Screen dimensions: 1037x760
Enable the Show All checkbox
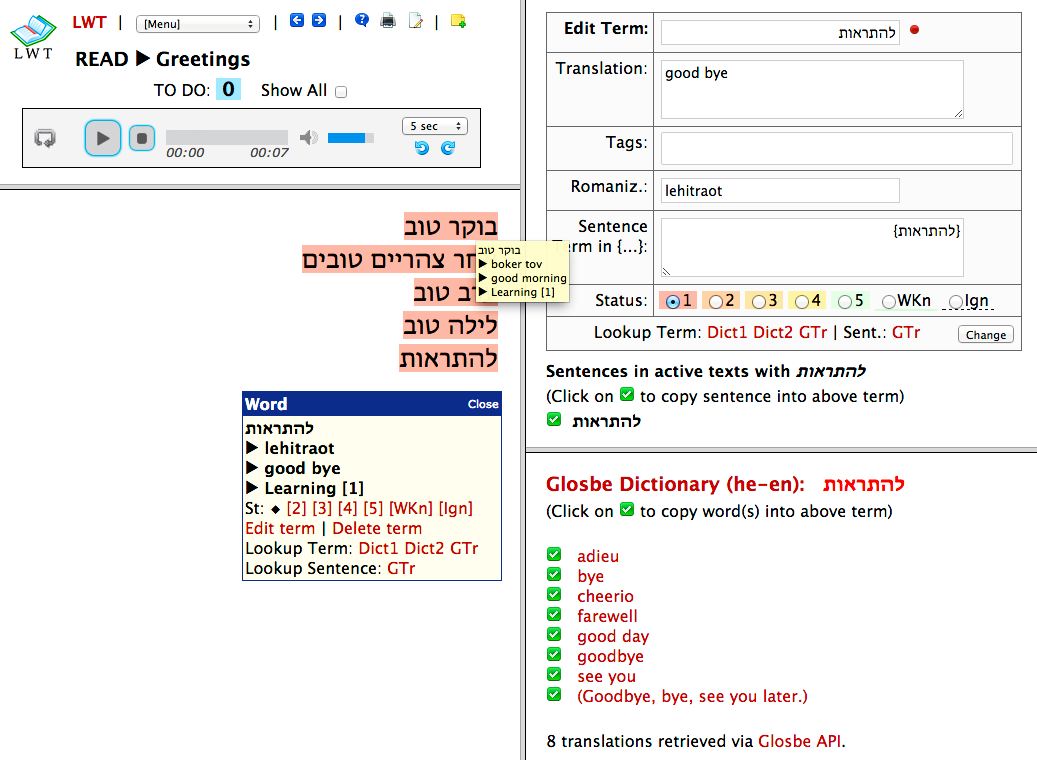click(x=341, y=92)
